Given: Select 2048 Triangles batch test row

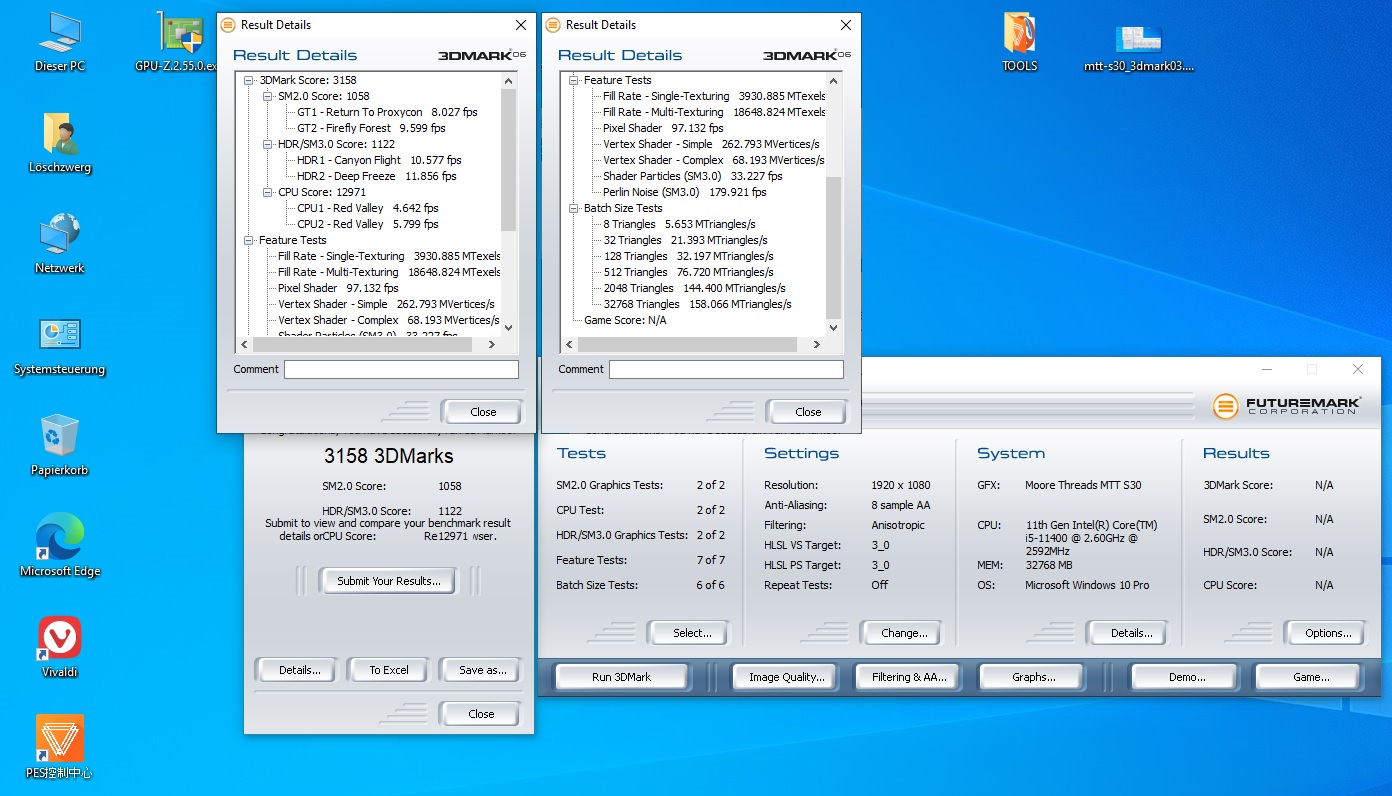Looking at the screenshot, I should point(694,288).
